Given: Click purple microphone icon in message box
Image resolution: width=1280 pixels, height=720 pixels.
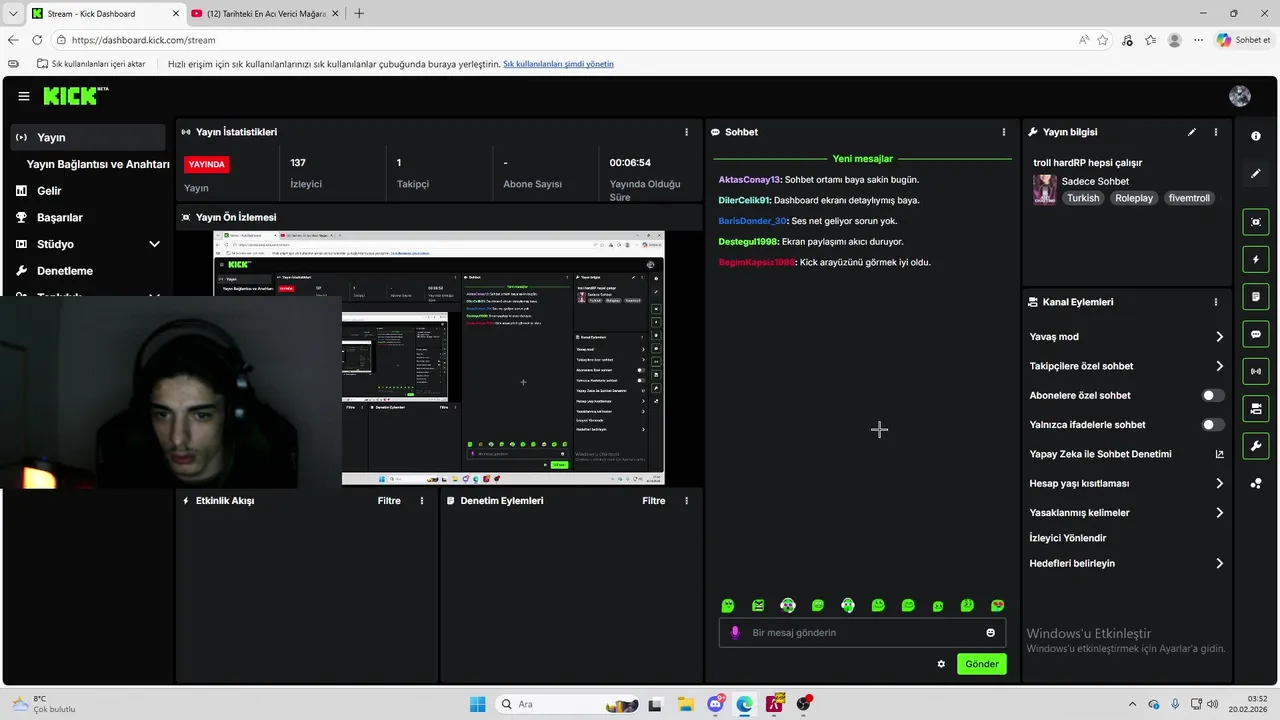Looking at the screenshot, I should 735,633.
